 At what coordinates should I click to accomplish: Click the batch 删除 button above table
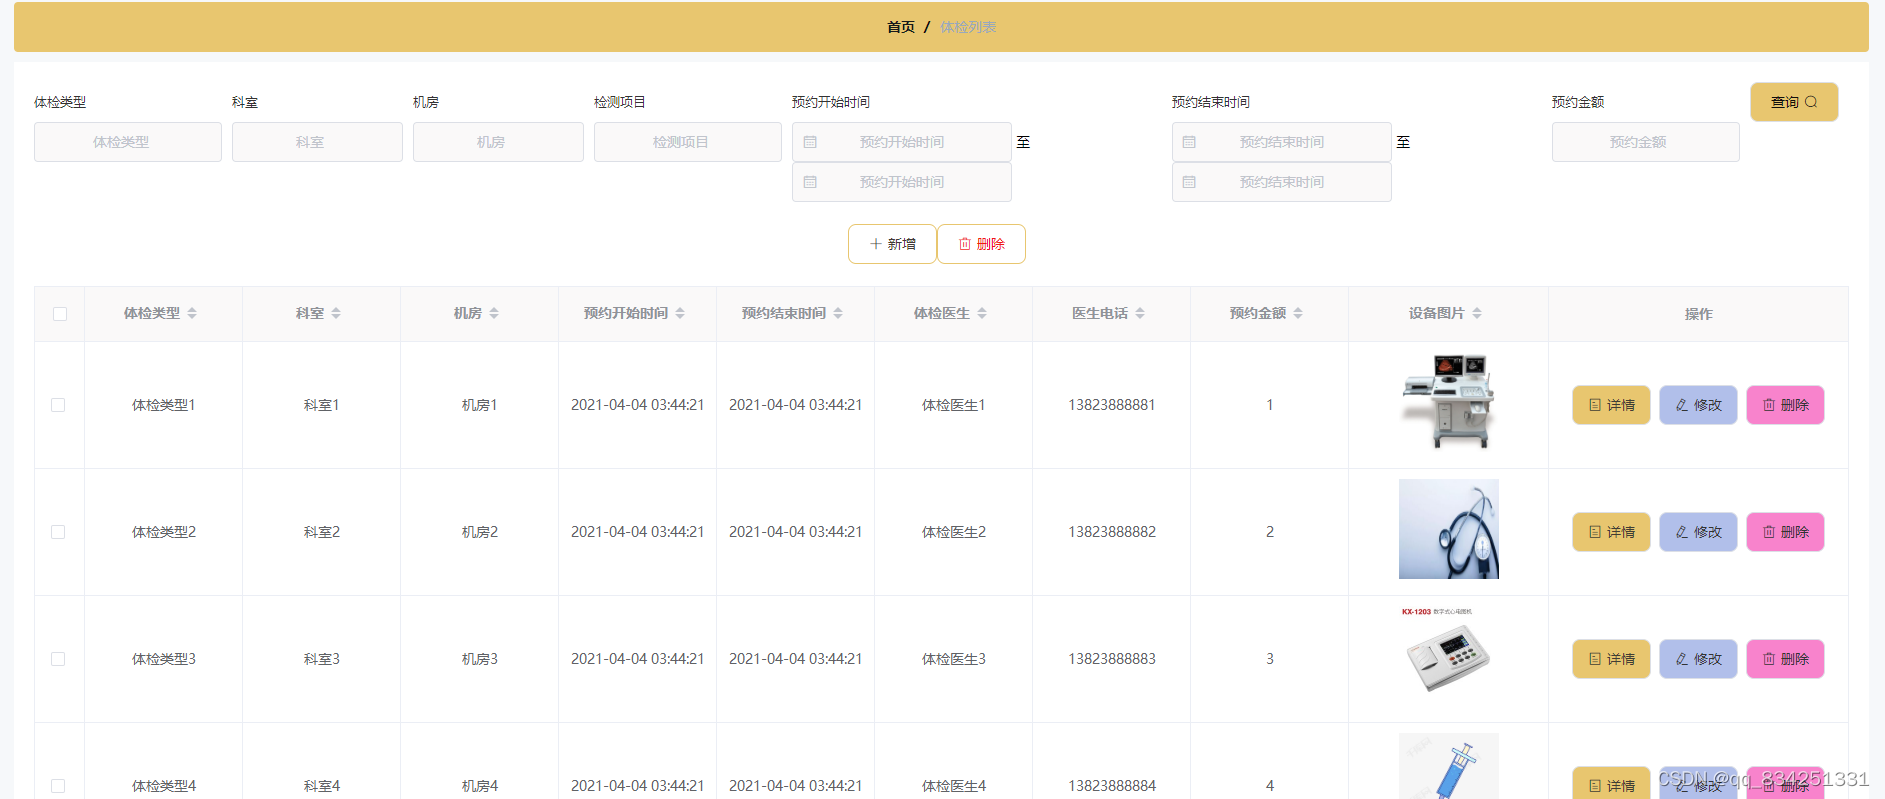[981, 244]
